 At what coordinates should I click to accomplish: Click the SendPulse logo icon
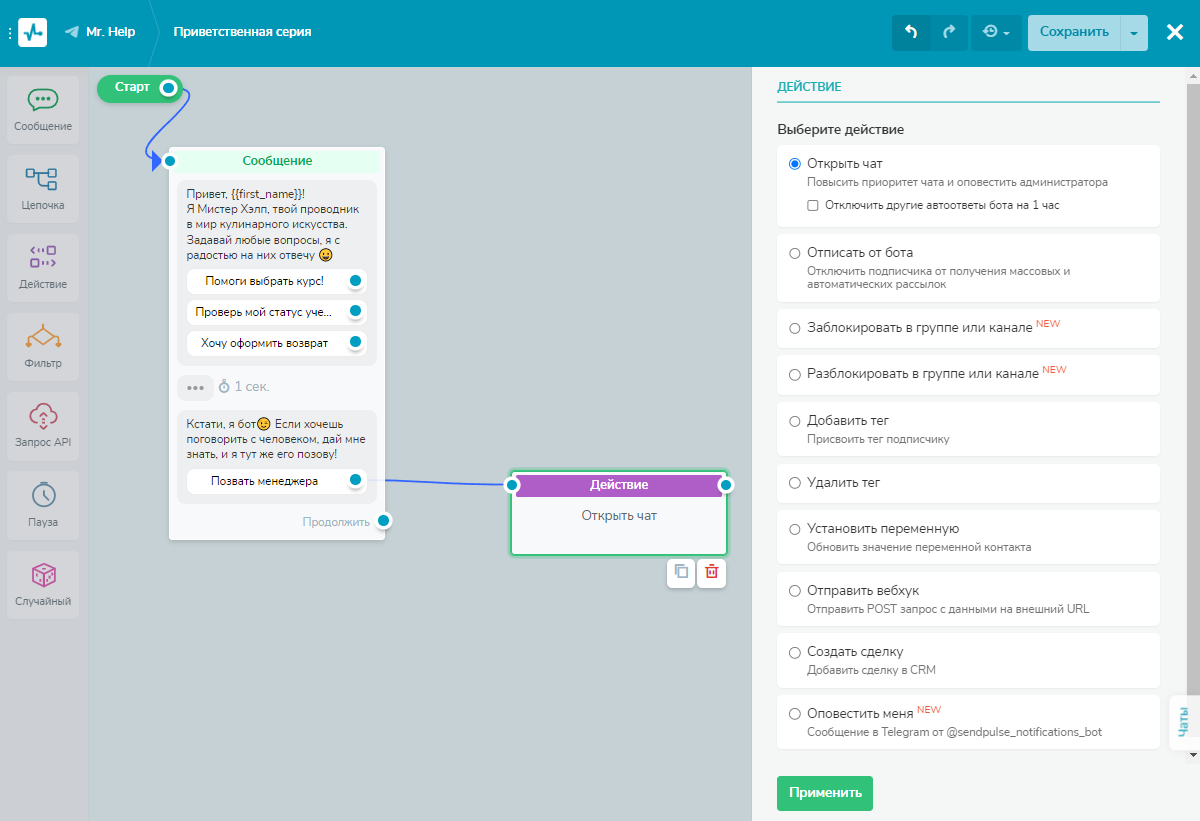pos(33,32)
